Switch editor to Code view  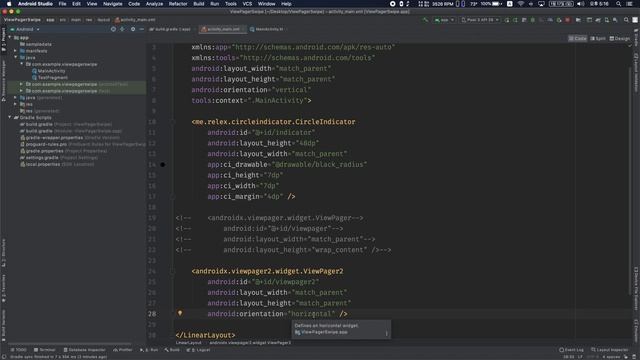(578, 38)
